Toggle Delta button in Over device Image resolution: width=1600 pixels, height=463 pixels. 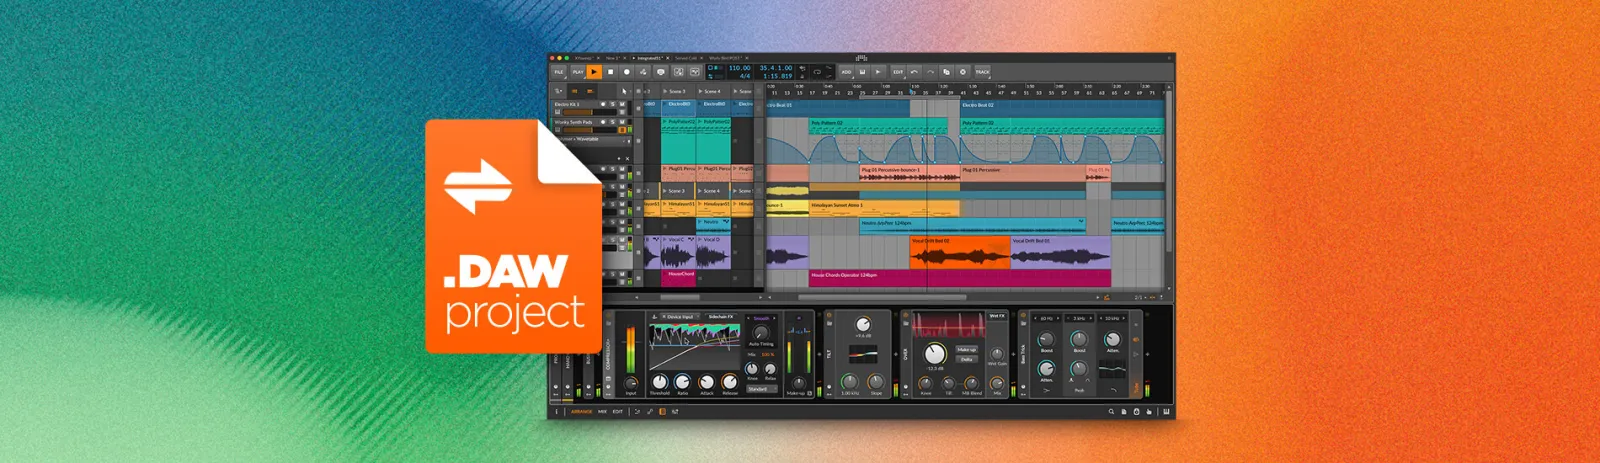pos(966,359)
